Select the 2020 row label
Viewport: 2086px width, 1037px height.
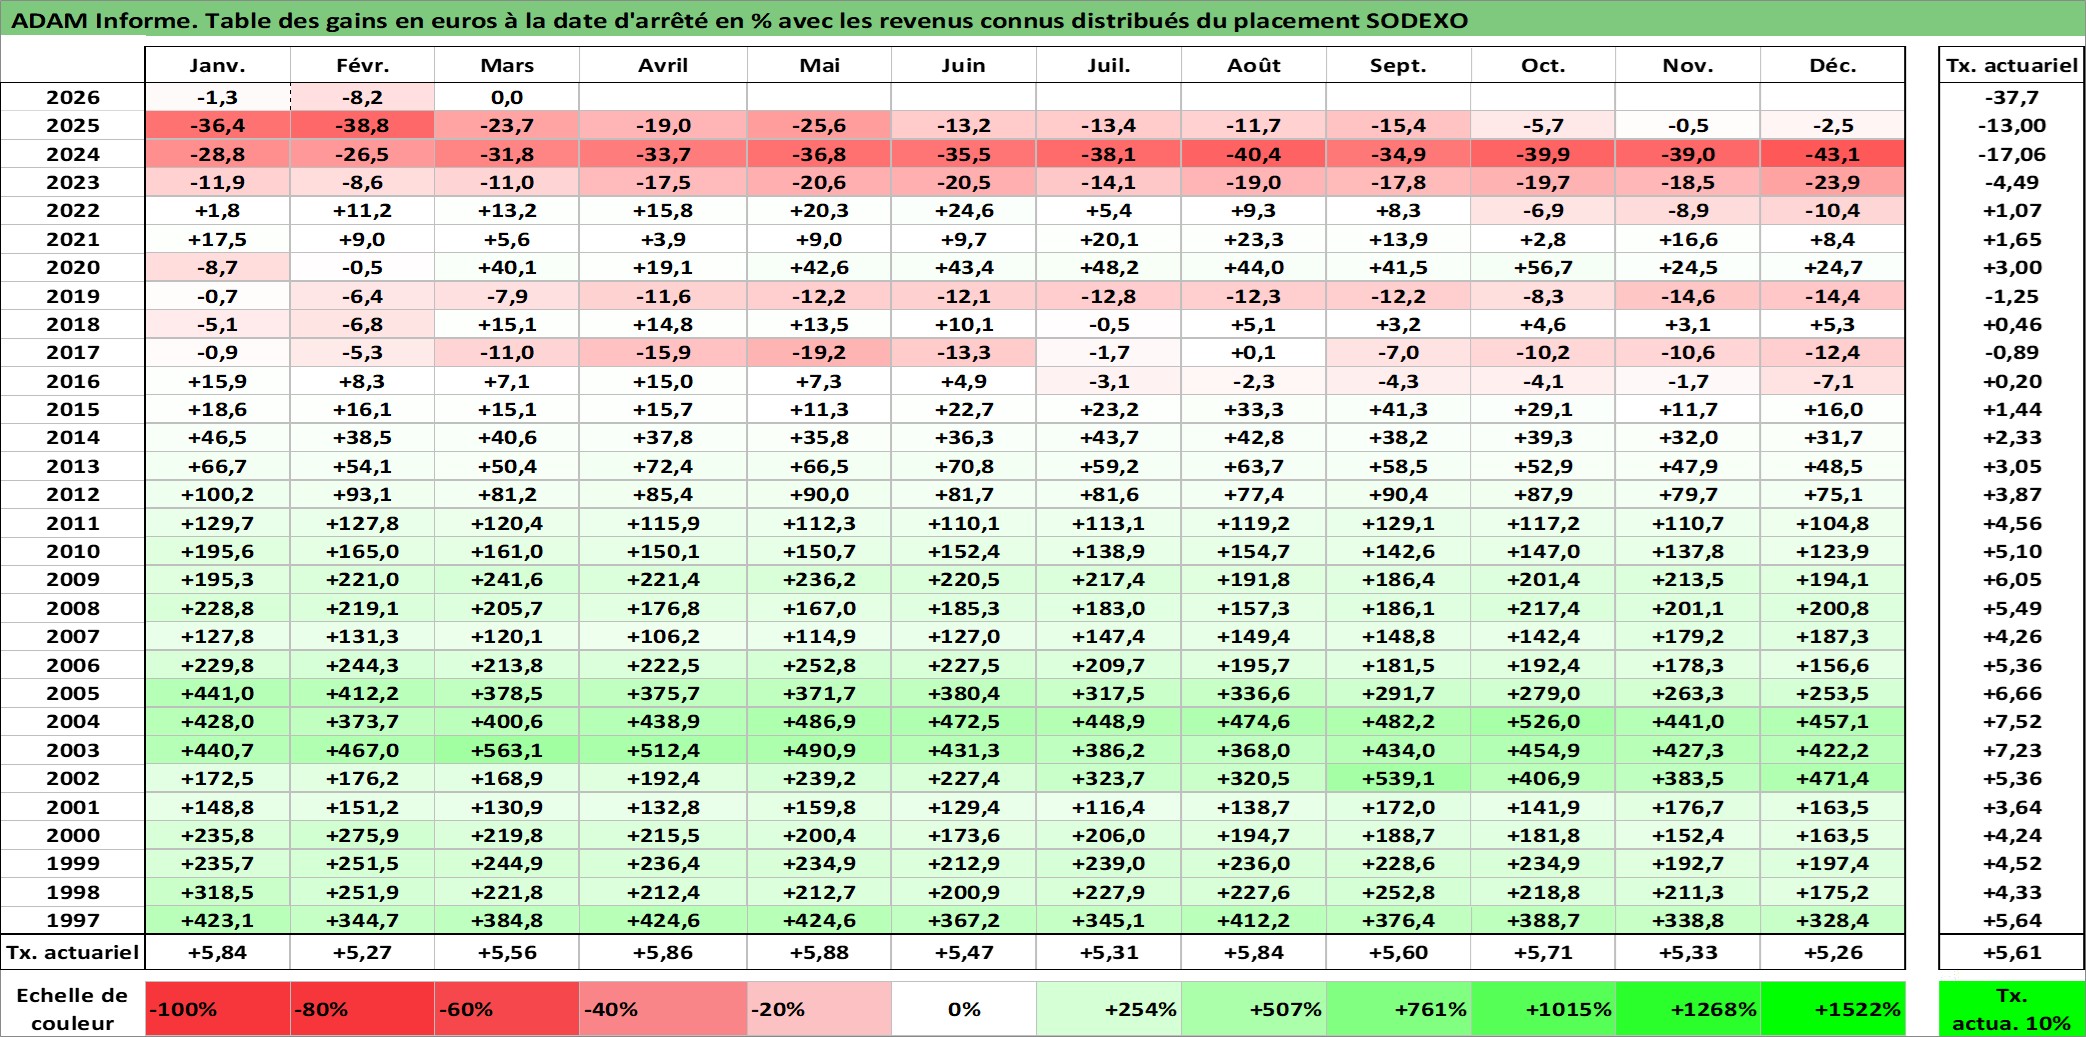click(x=73, y=267)
